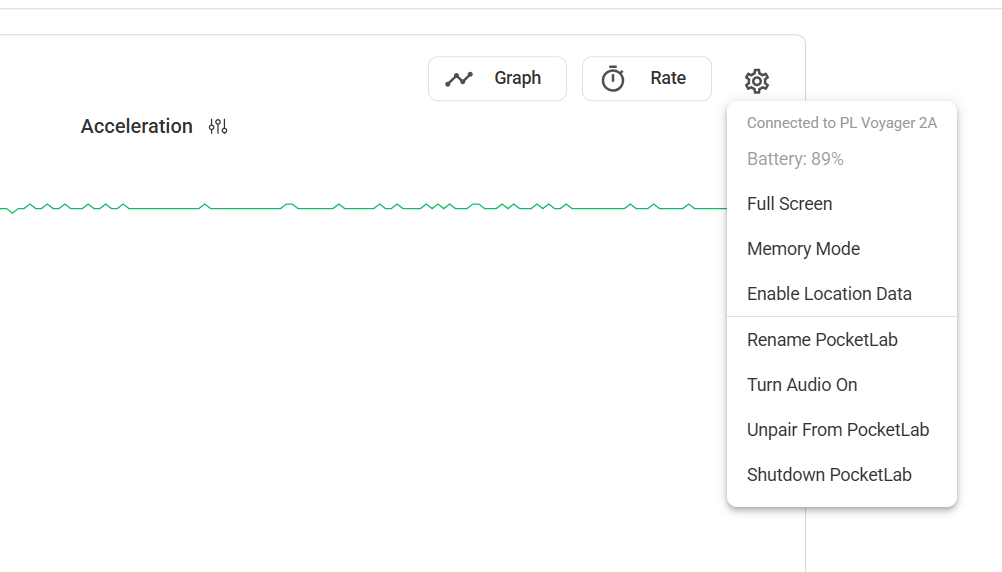Click the Graph label text
The width and height of the screenshot is (1002, 572).
(x=518, y=78)
